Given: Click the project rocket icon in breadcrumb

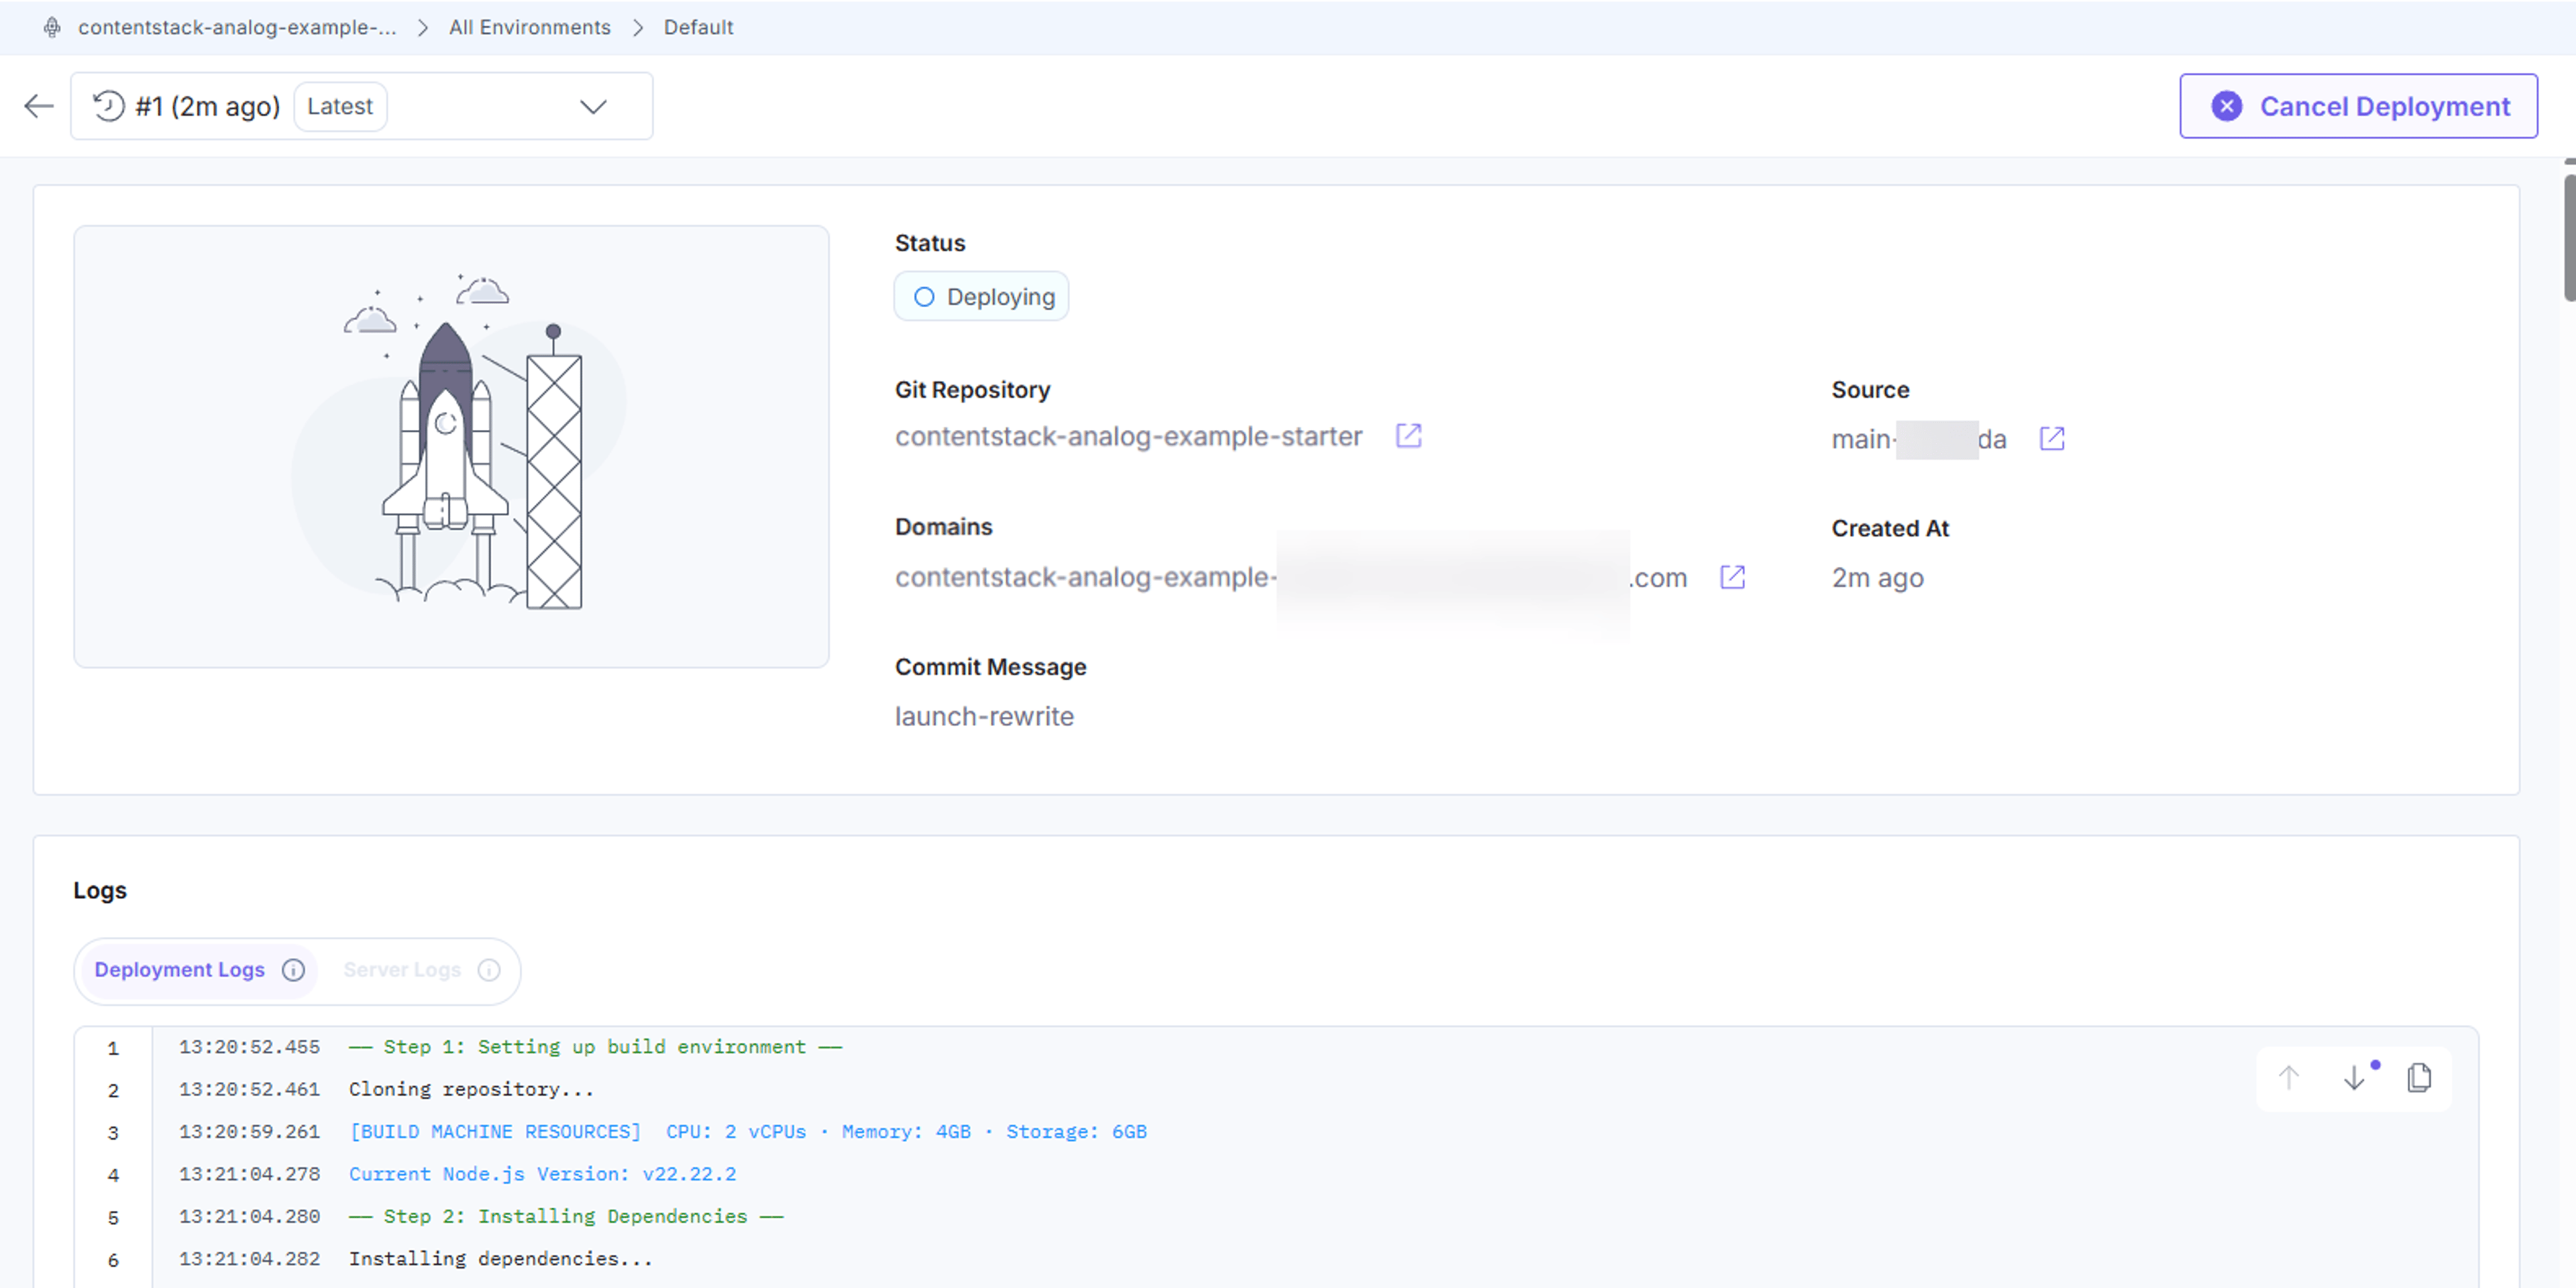Looking at the screenshot, I should [52, 27].
